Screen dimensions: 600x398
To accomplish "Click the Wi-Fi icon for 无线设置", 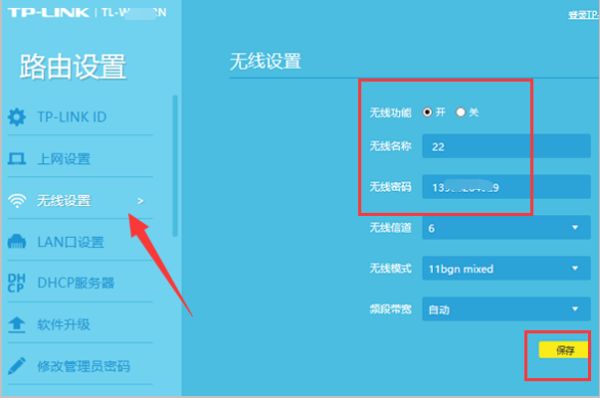I will (x=17, y=200).
